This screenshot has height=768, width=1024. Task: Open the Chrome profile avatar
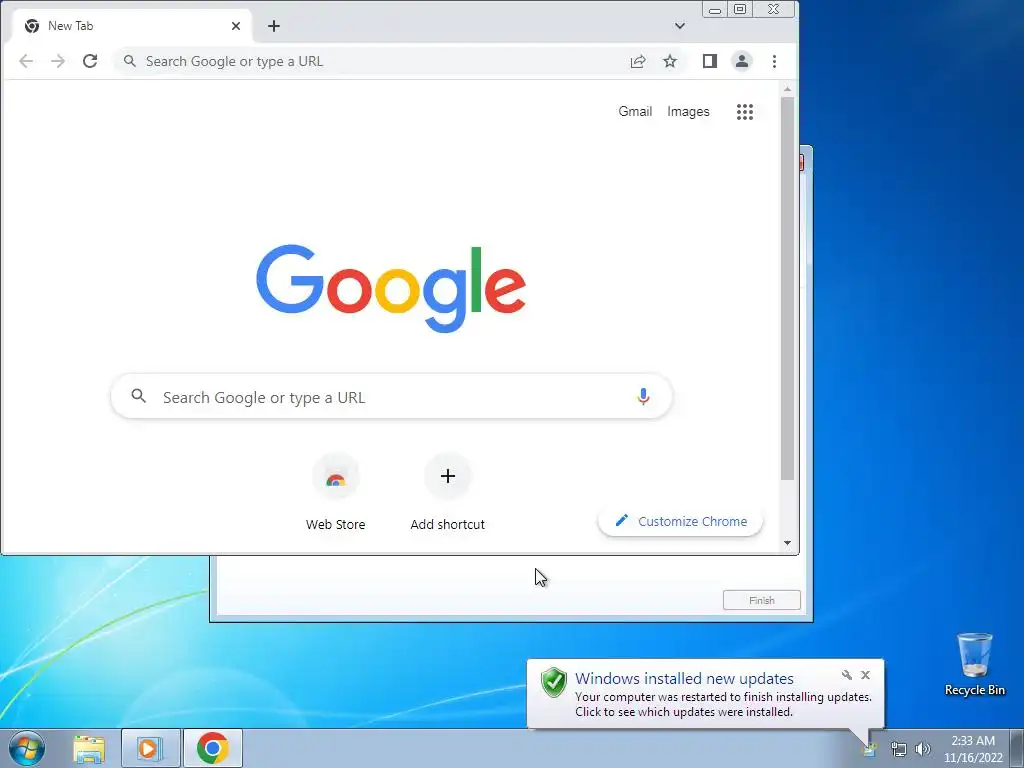click(x=742, y=61)
